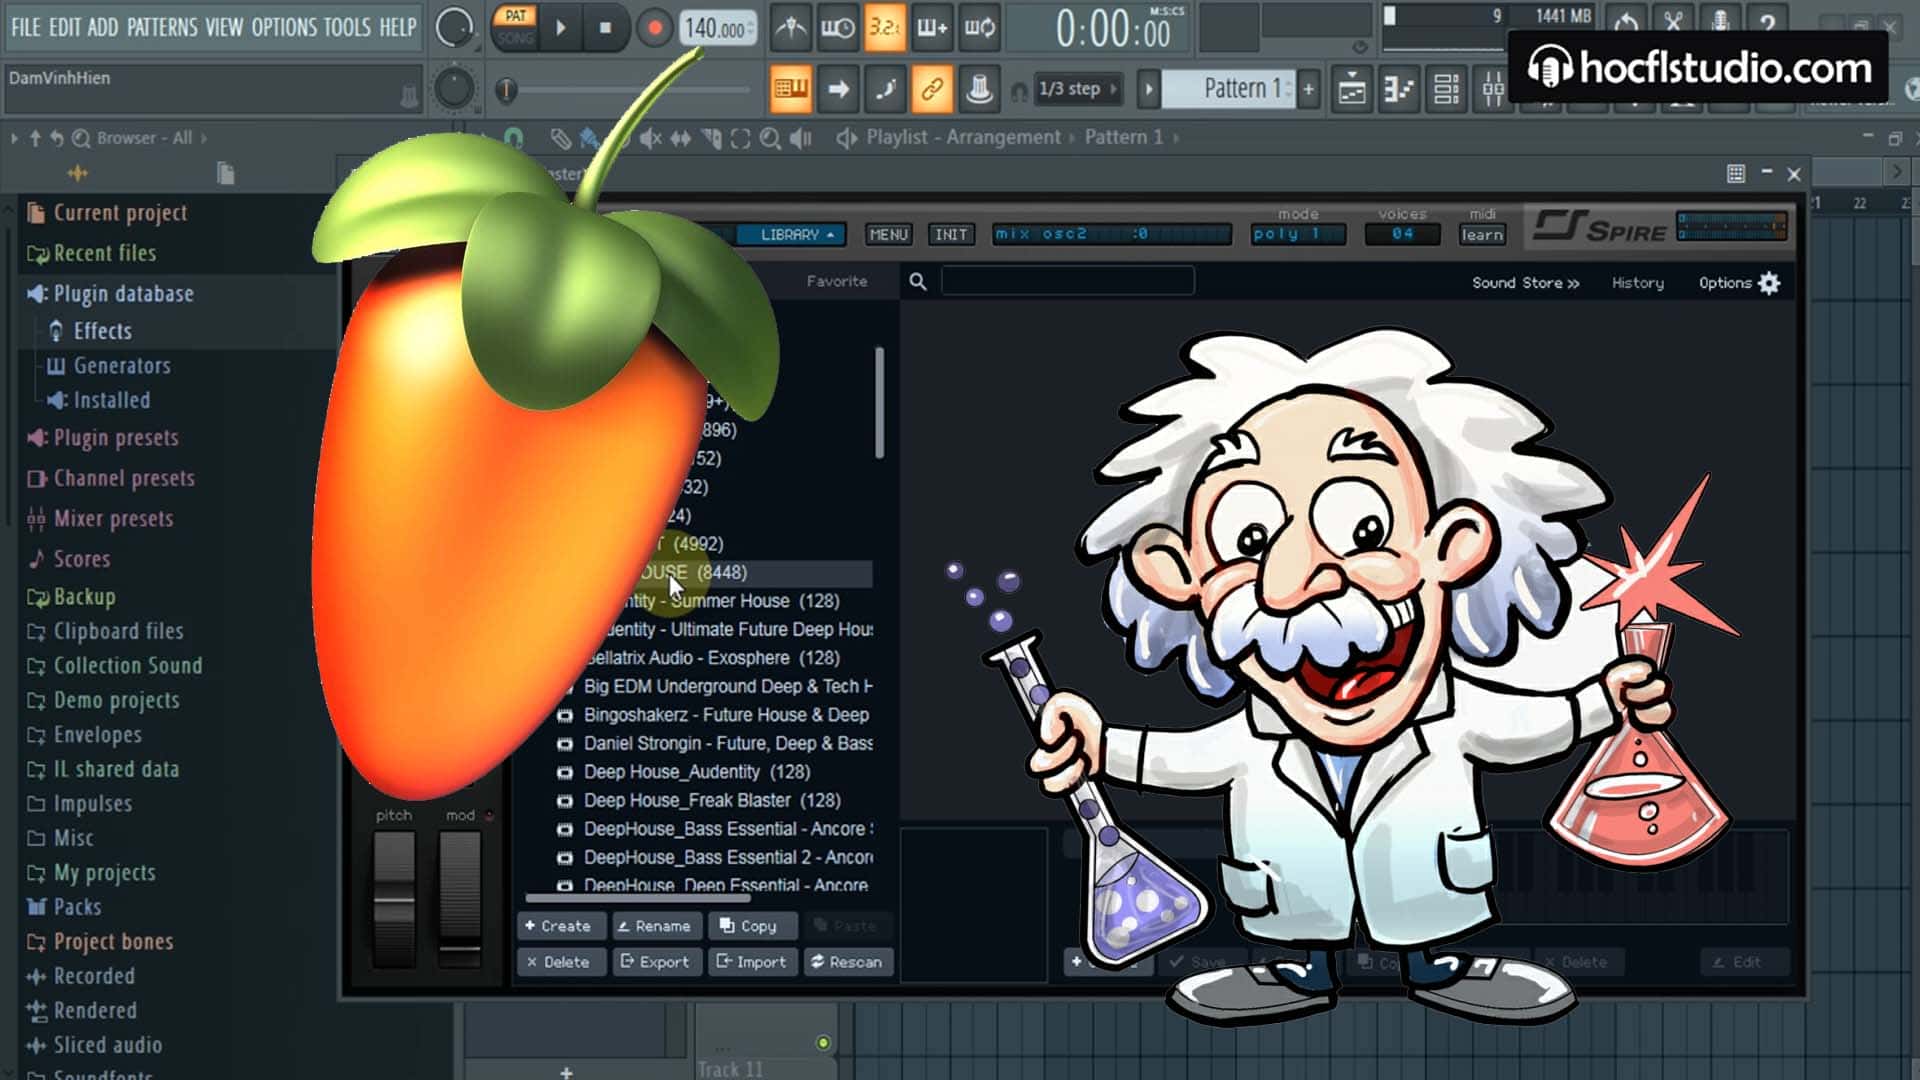Viewport: 1920px width, 1080px height.
Task: Open the Channel rack view icon
Action: pyautogui.click(x=1446, y=89)
